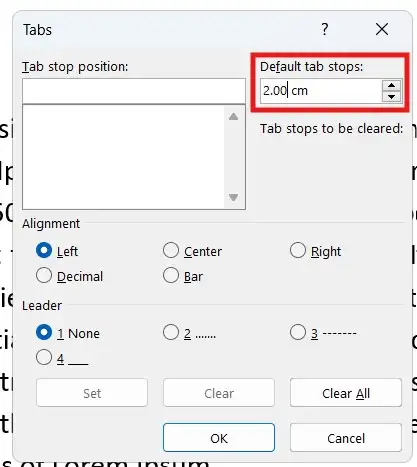The image size is (417, 467).
Task: Confirm the dialog with OK
Action: pyautogui.click(x=219, y=438)
